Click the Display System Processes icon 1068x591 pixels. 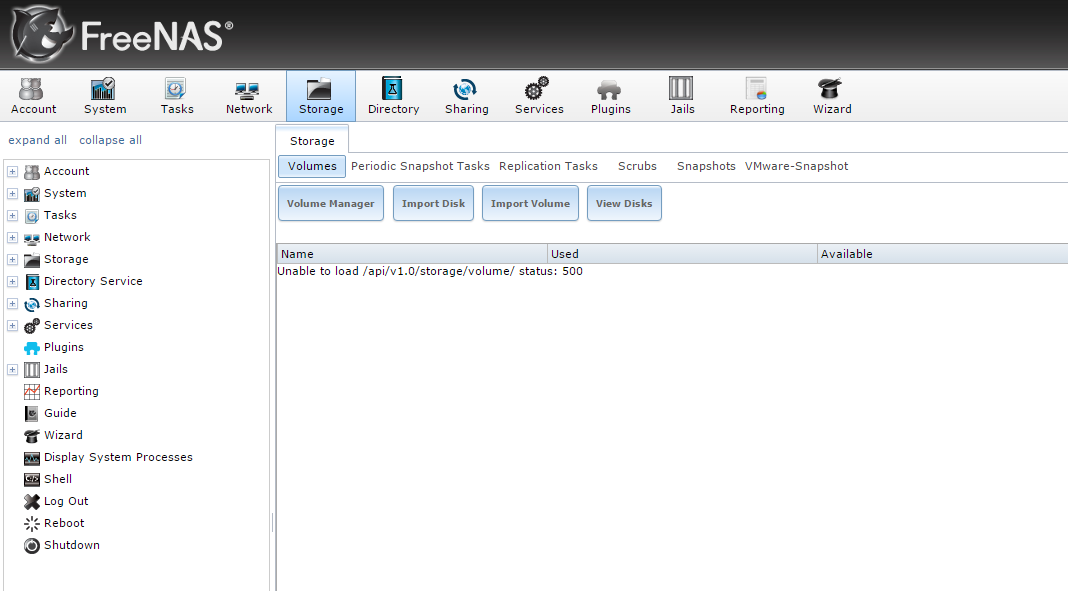point(32,458)
